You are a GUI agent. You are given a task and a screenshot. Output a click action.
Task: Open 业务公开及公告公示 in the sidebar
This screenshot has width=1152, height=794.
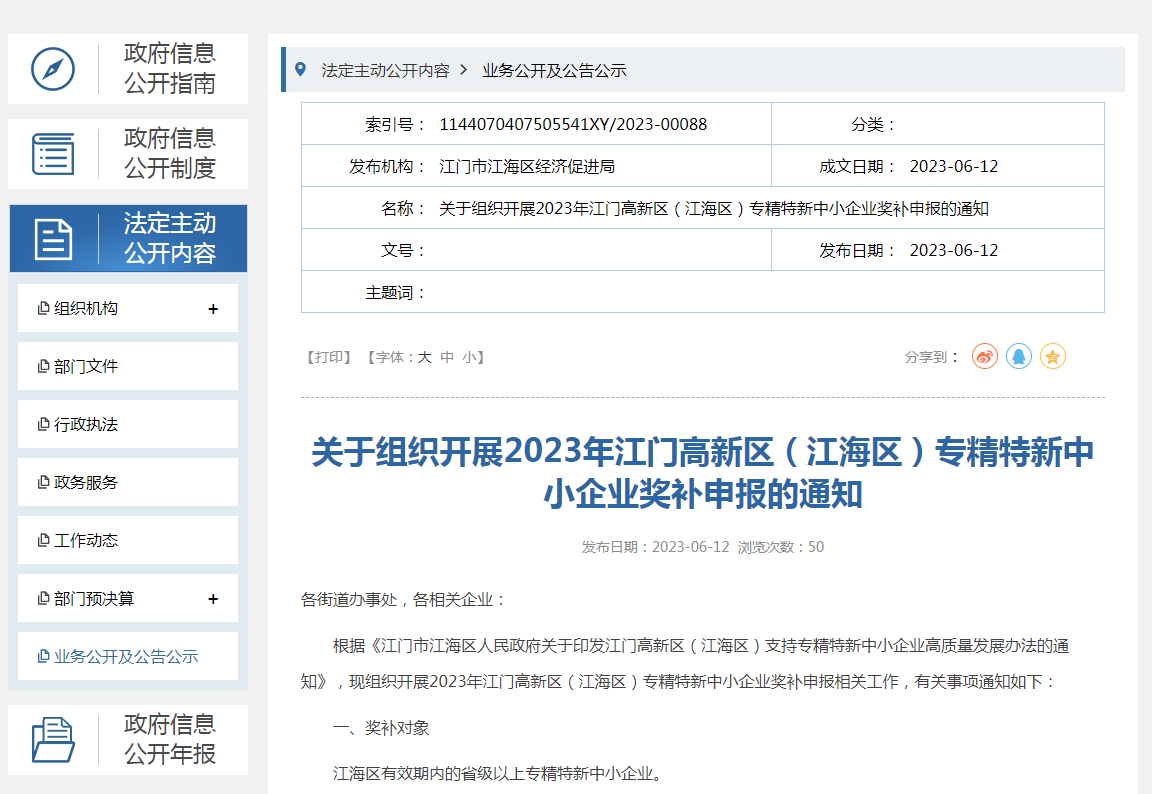coord(126,657)
